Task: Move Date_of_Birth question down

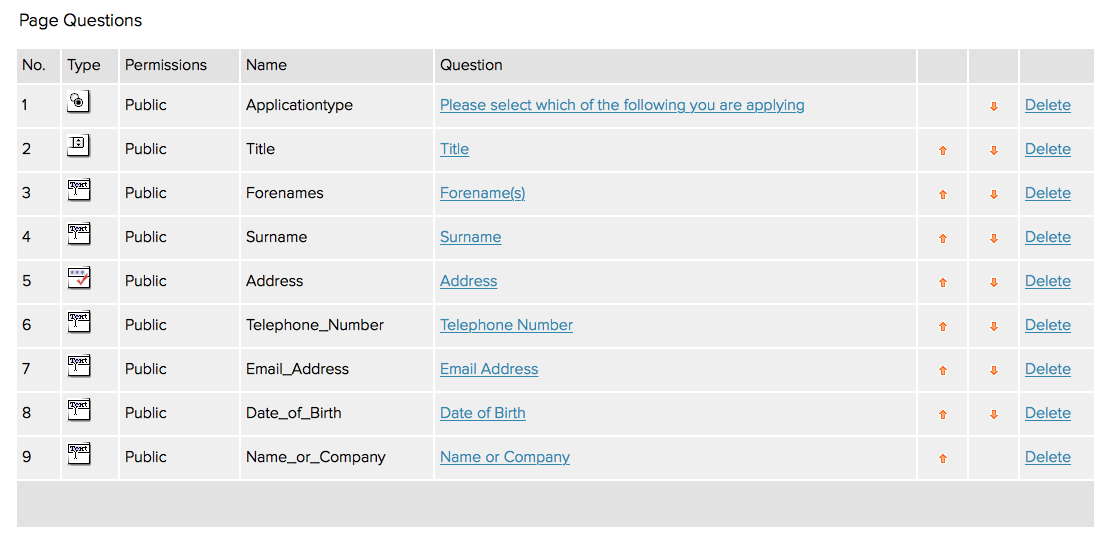Action: 994,415
